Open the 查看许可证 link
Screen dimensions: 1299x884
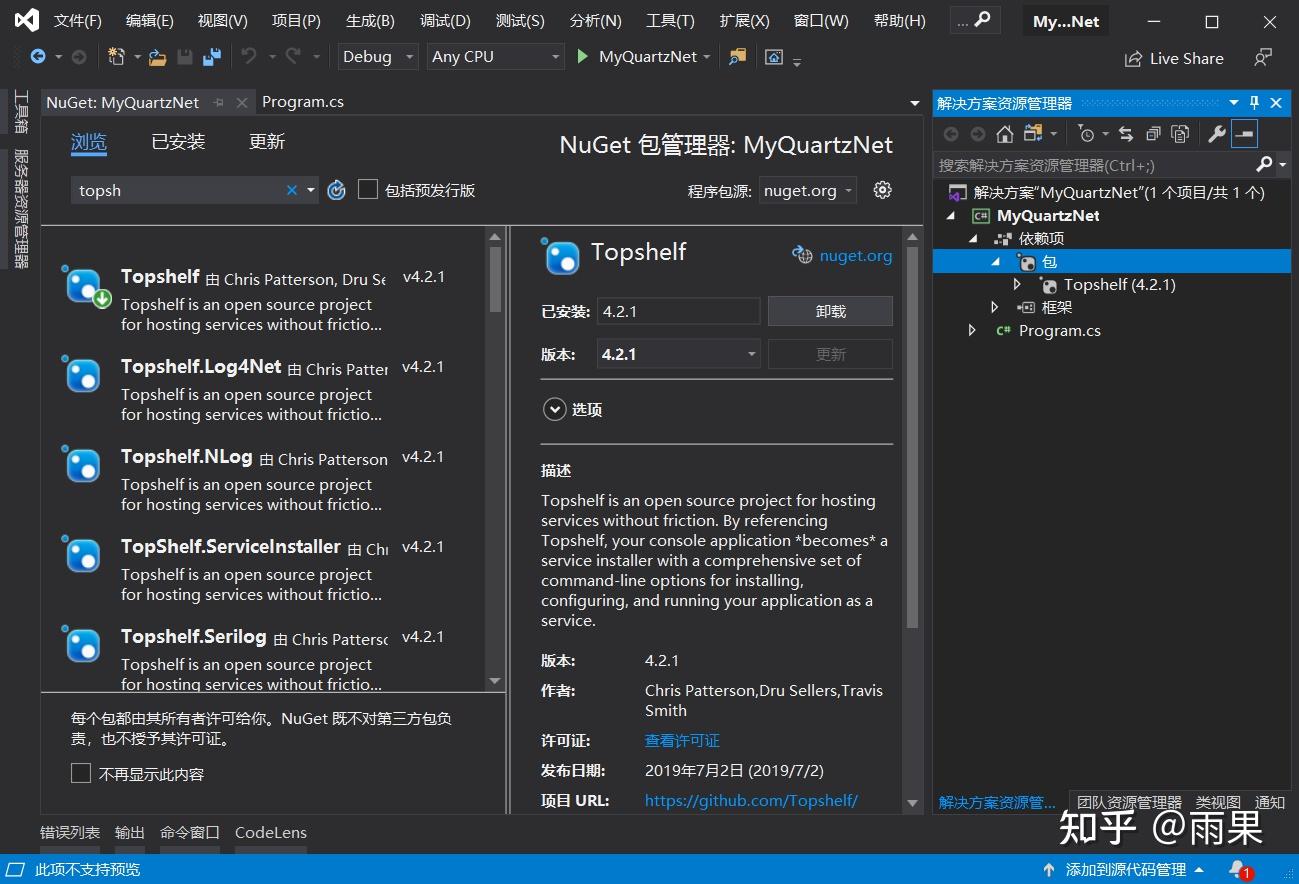682,740
